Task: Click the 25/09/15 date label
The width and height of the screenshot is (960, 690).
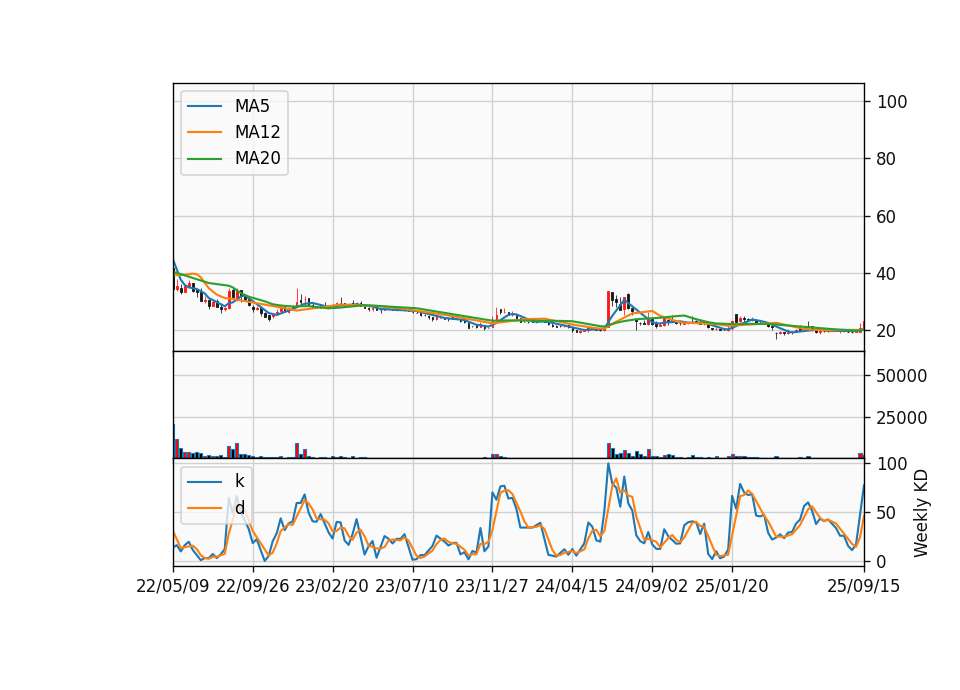Action: click(x=864, y=586)
